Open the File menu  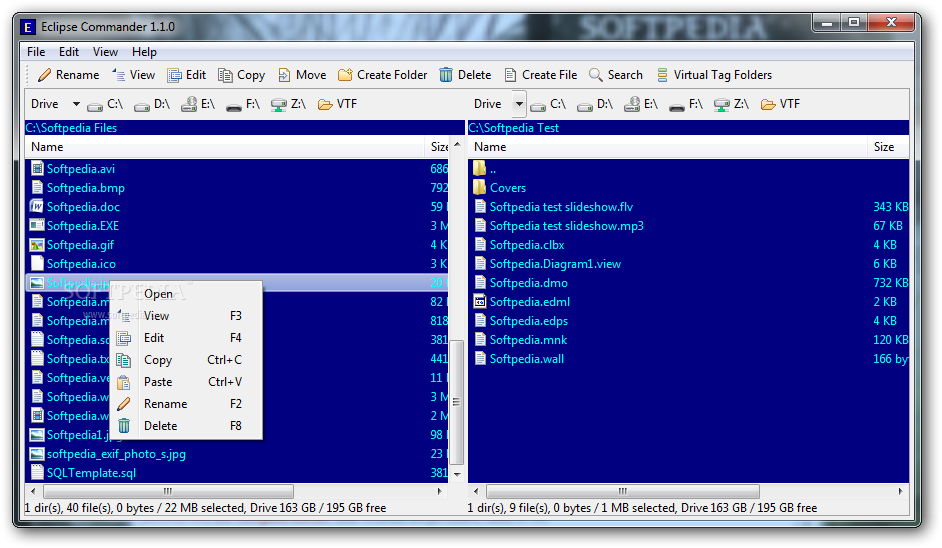click(x=36, y=52)
